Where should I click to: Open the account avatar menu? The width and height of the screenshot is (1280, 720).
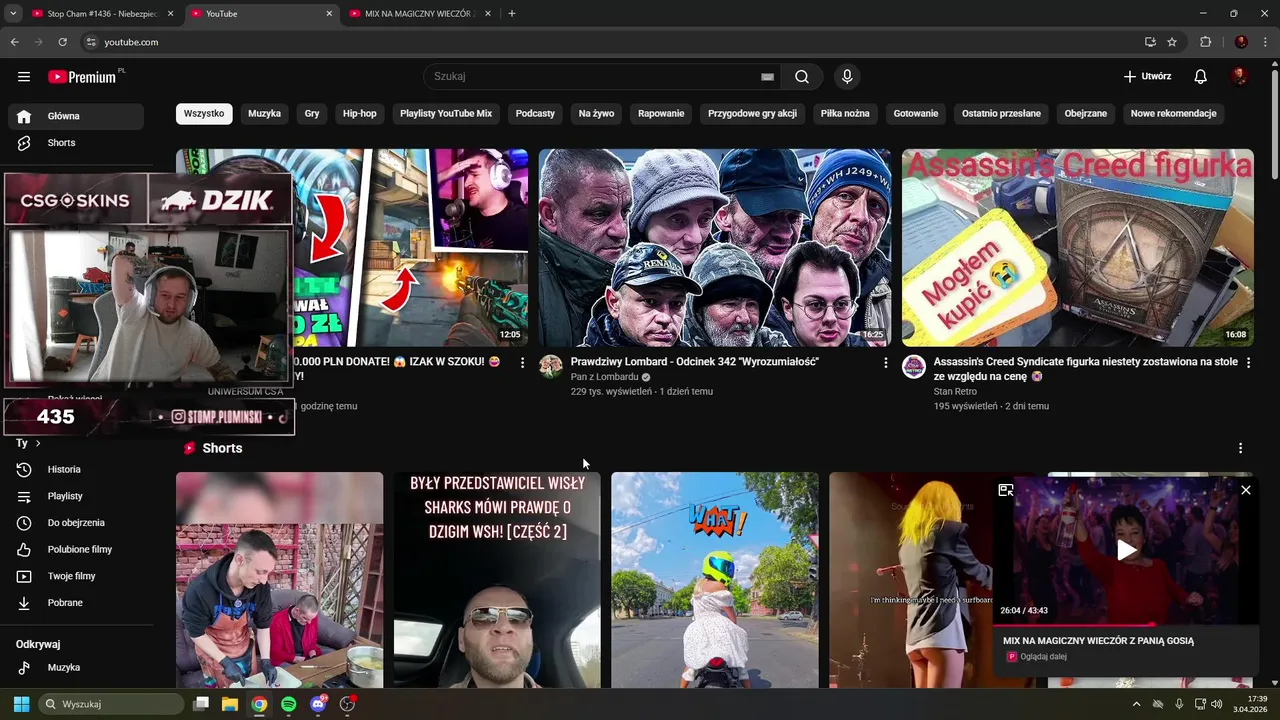1240,77
